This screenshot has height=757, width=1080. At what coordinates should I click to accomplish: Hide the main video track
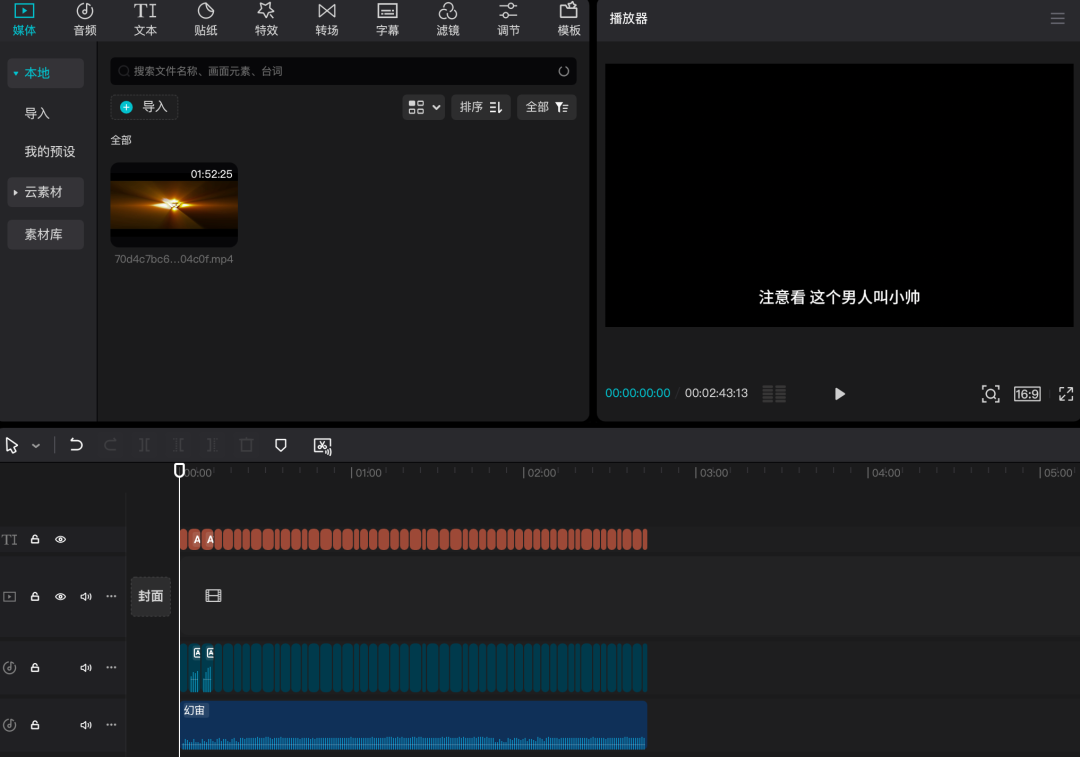click(61, 597)
